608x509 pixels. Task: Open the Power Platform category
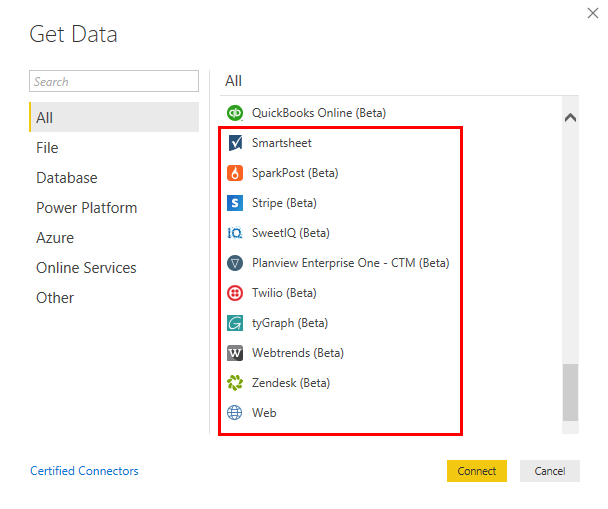86,208
